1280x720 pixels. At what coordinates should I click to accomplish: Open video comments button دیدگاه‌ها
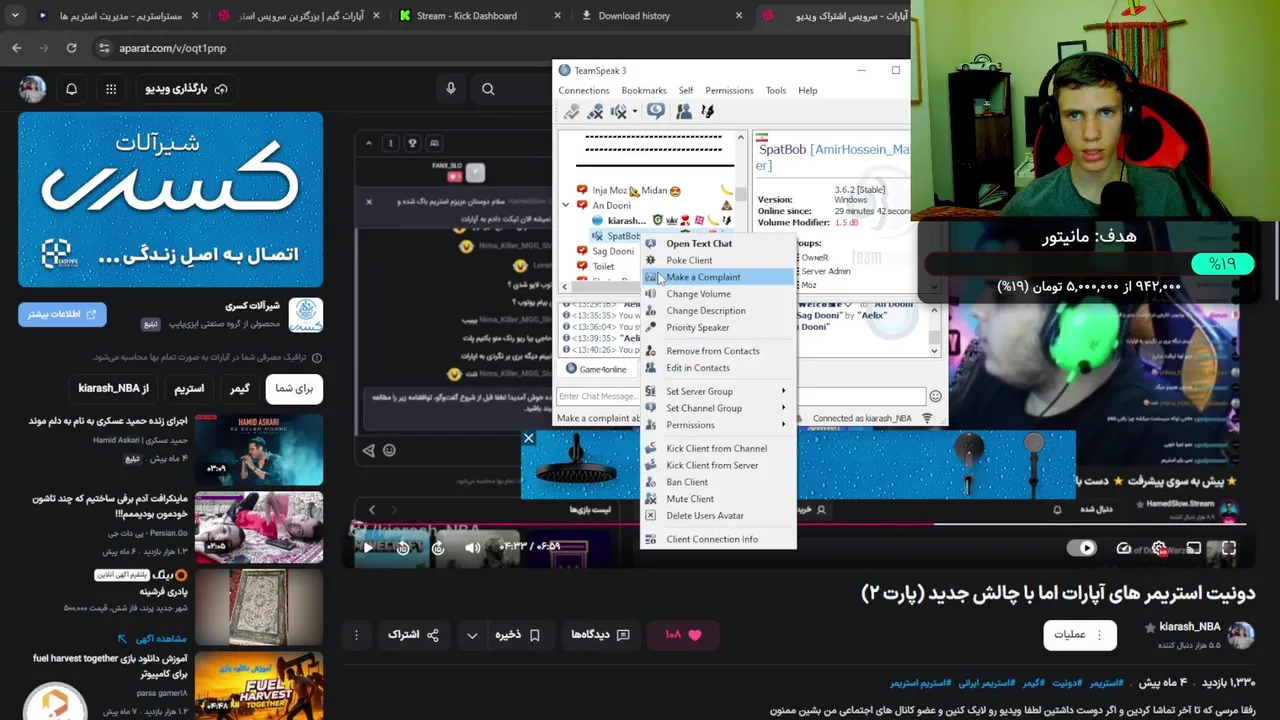click(600, 634)
